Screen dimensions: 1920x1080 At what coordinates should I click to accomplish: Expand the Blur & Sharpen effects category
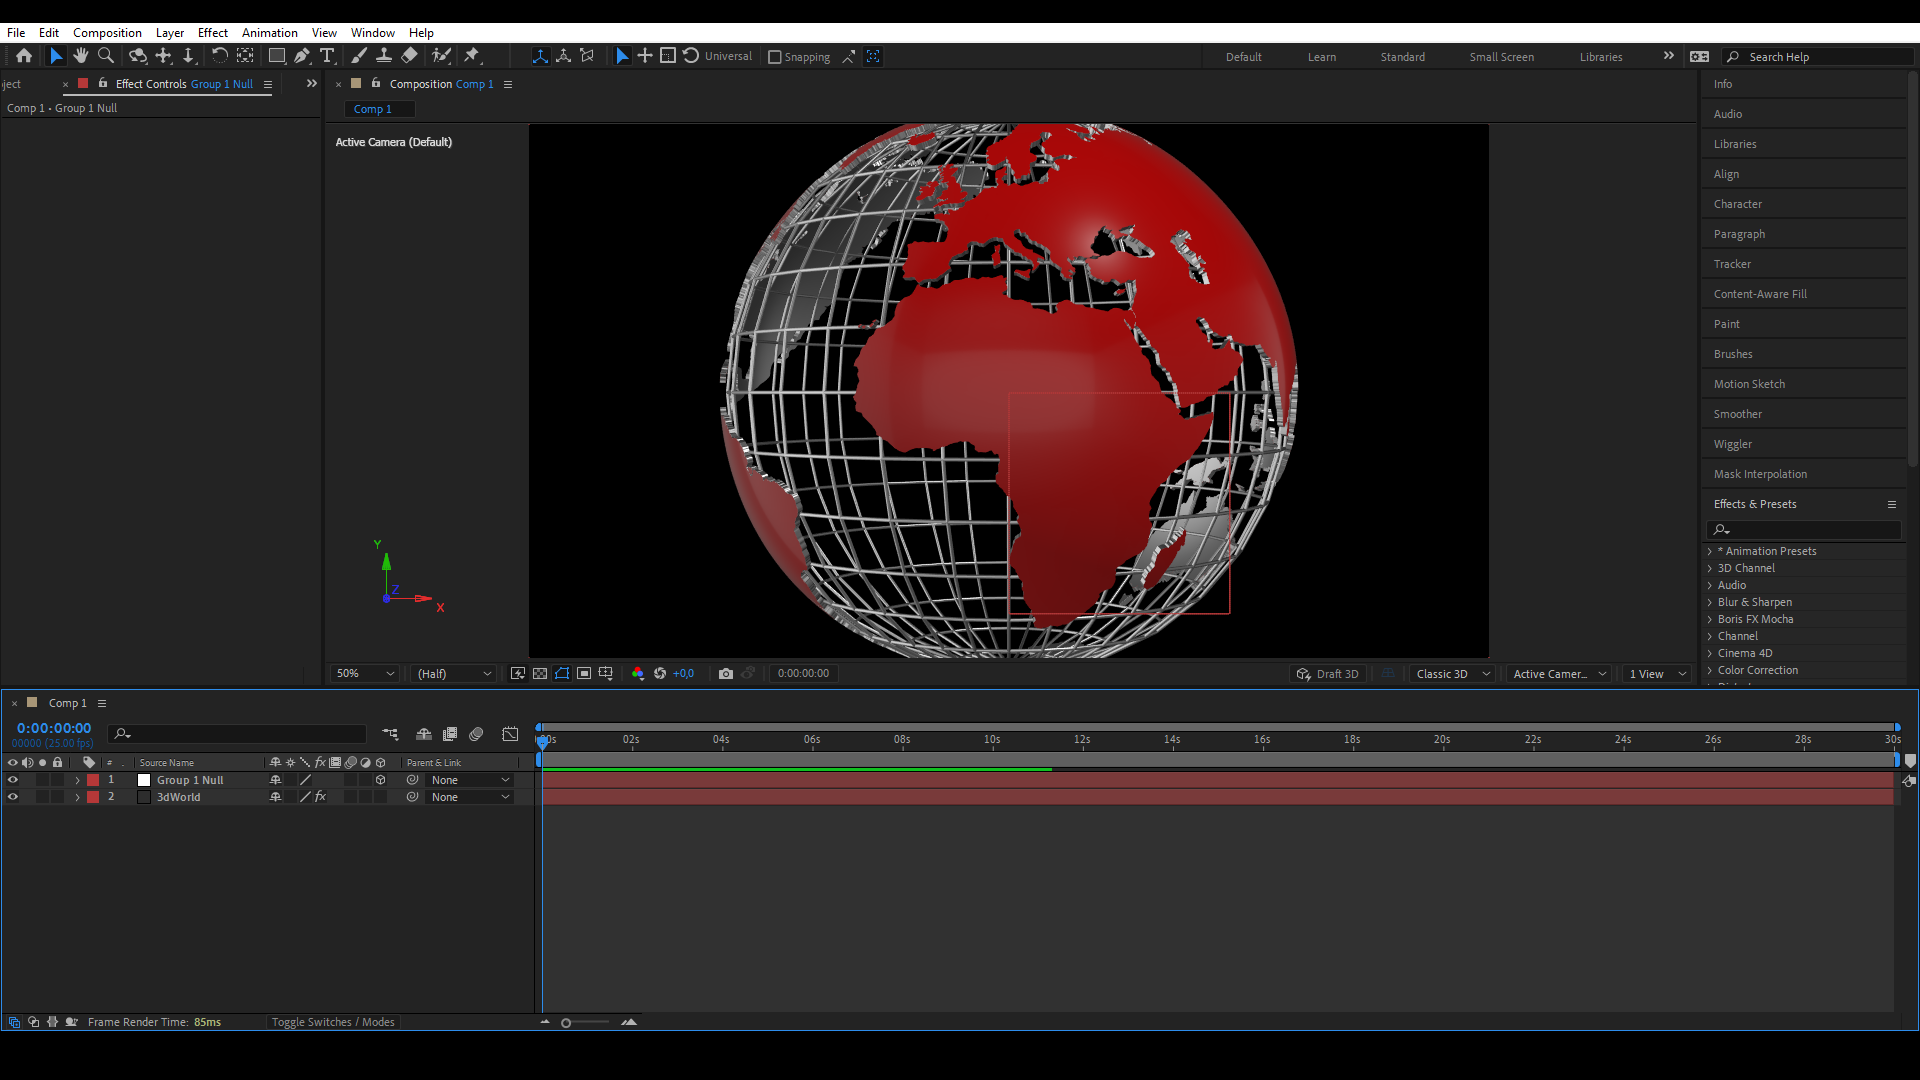click(x=1710, y=602)
